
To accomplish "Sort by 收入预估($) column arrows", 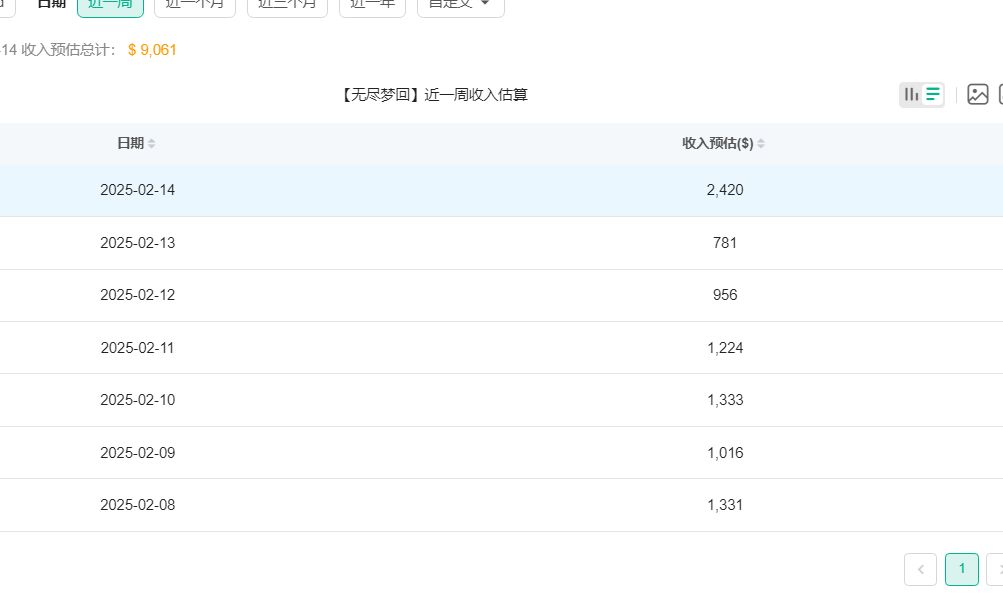I will tap(761, 144).
